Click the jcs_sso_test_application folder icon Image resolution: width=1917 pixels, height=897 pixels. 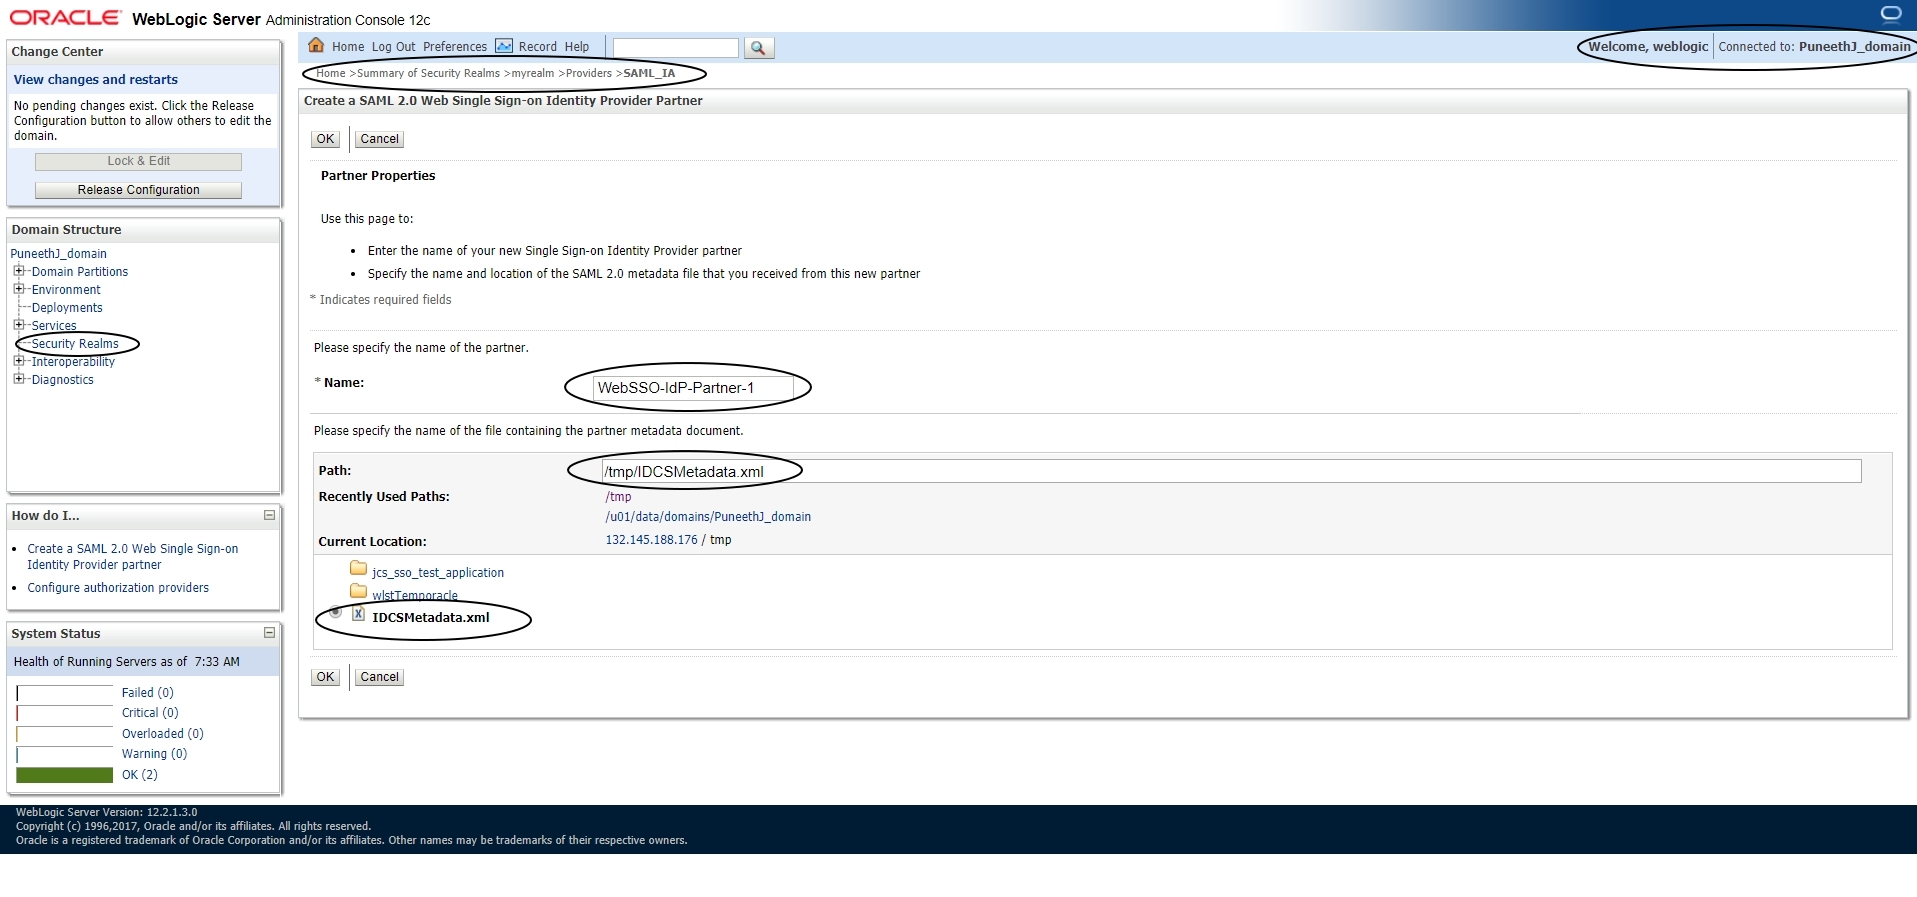coord(358,568)
